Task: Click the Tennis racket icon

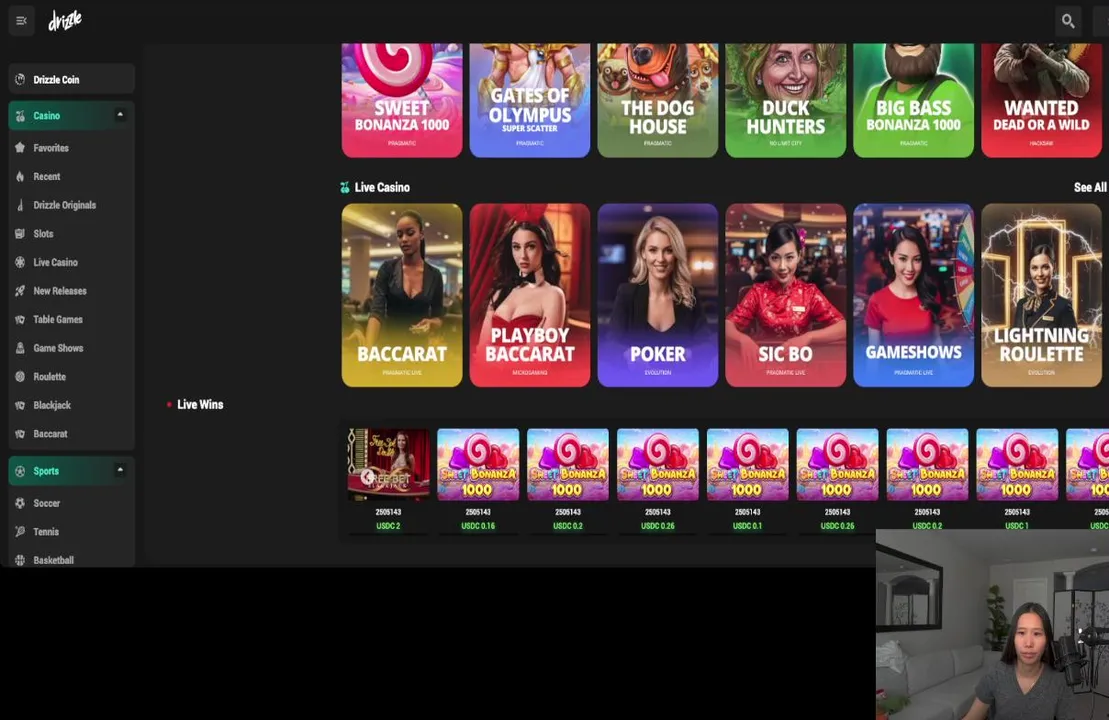Action: (x=20, y=532)
